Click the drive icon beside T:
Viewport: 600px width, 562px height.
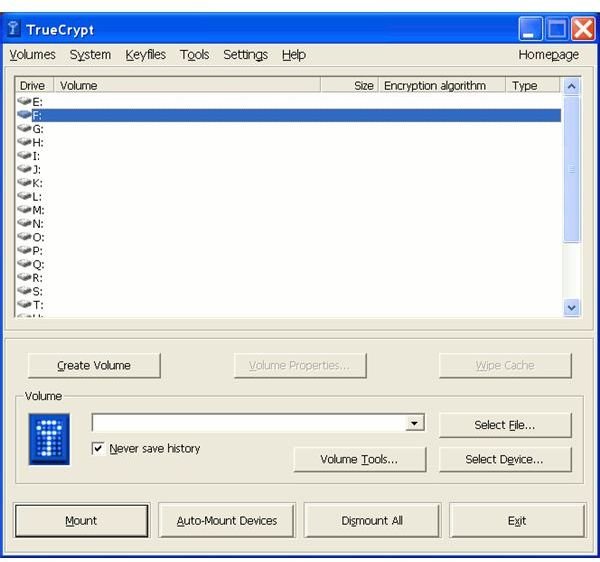click(x=24, y=305)
